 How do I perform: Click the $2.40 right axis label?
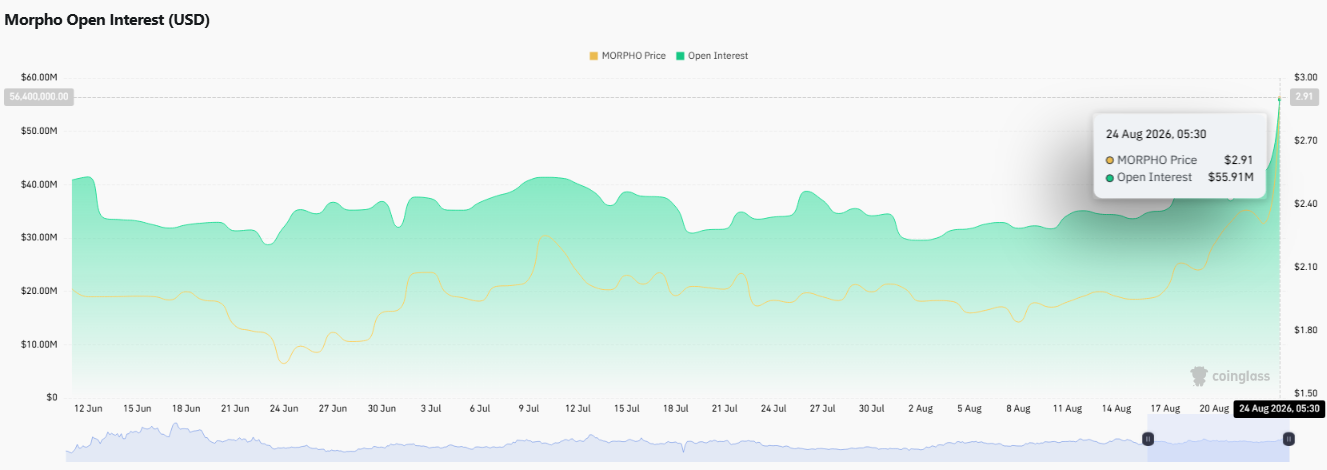pos(1305,204)
